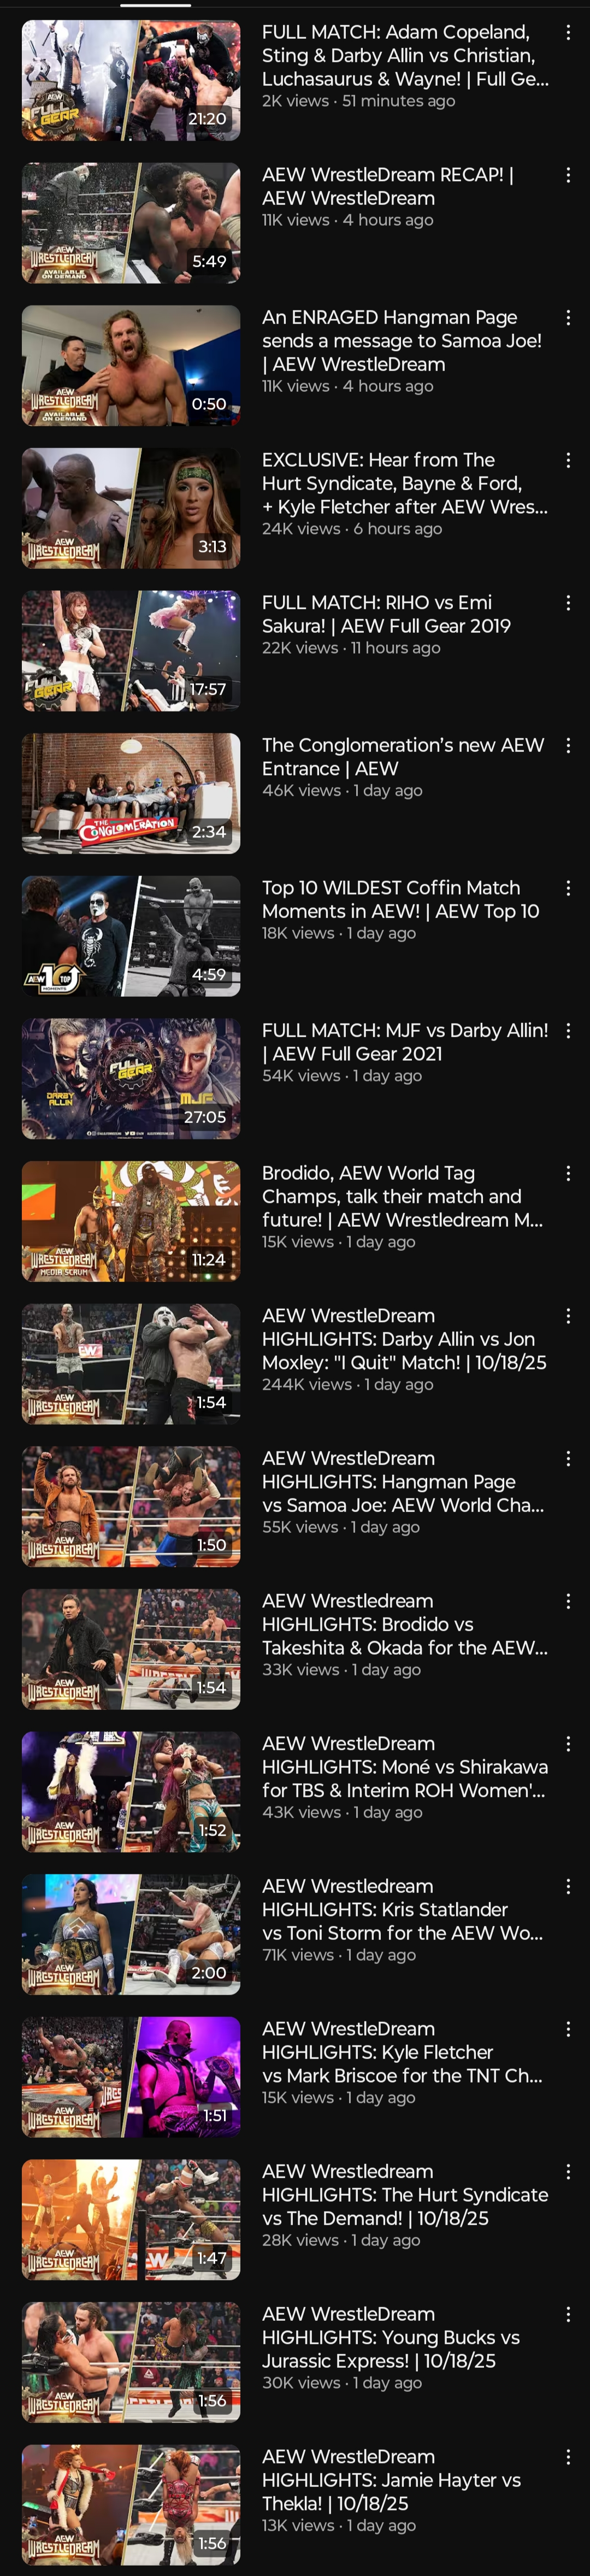Viewport: 590px width, 2576px height.
Task: Open options for Darby Allin vs Jon Moxley highlights
Action: tap(568, 1316)
